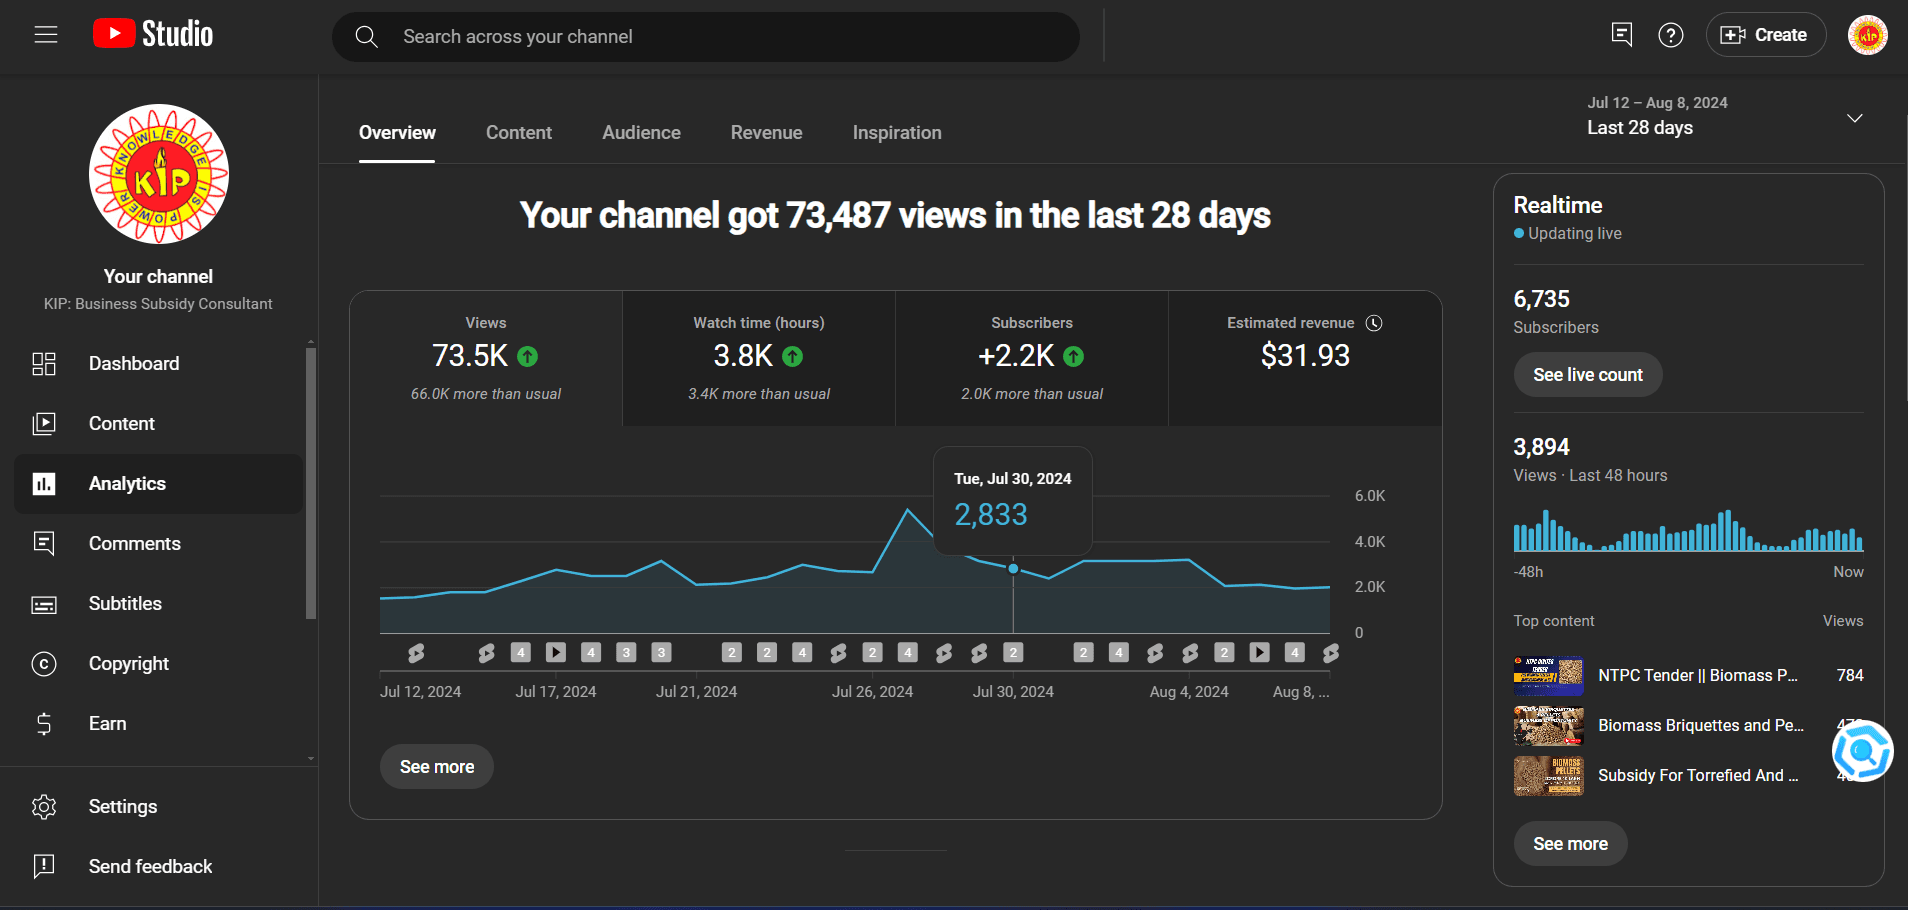Click the '6,735' subscribers count
The height and width of the screenshot is (910, 1908).
1542,299
